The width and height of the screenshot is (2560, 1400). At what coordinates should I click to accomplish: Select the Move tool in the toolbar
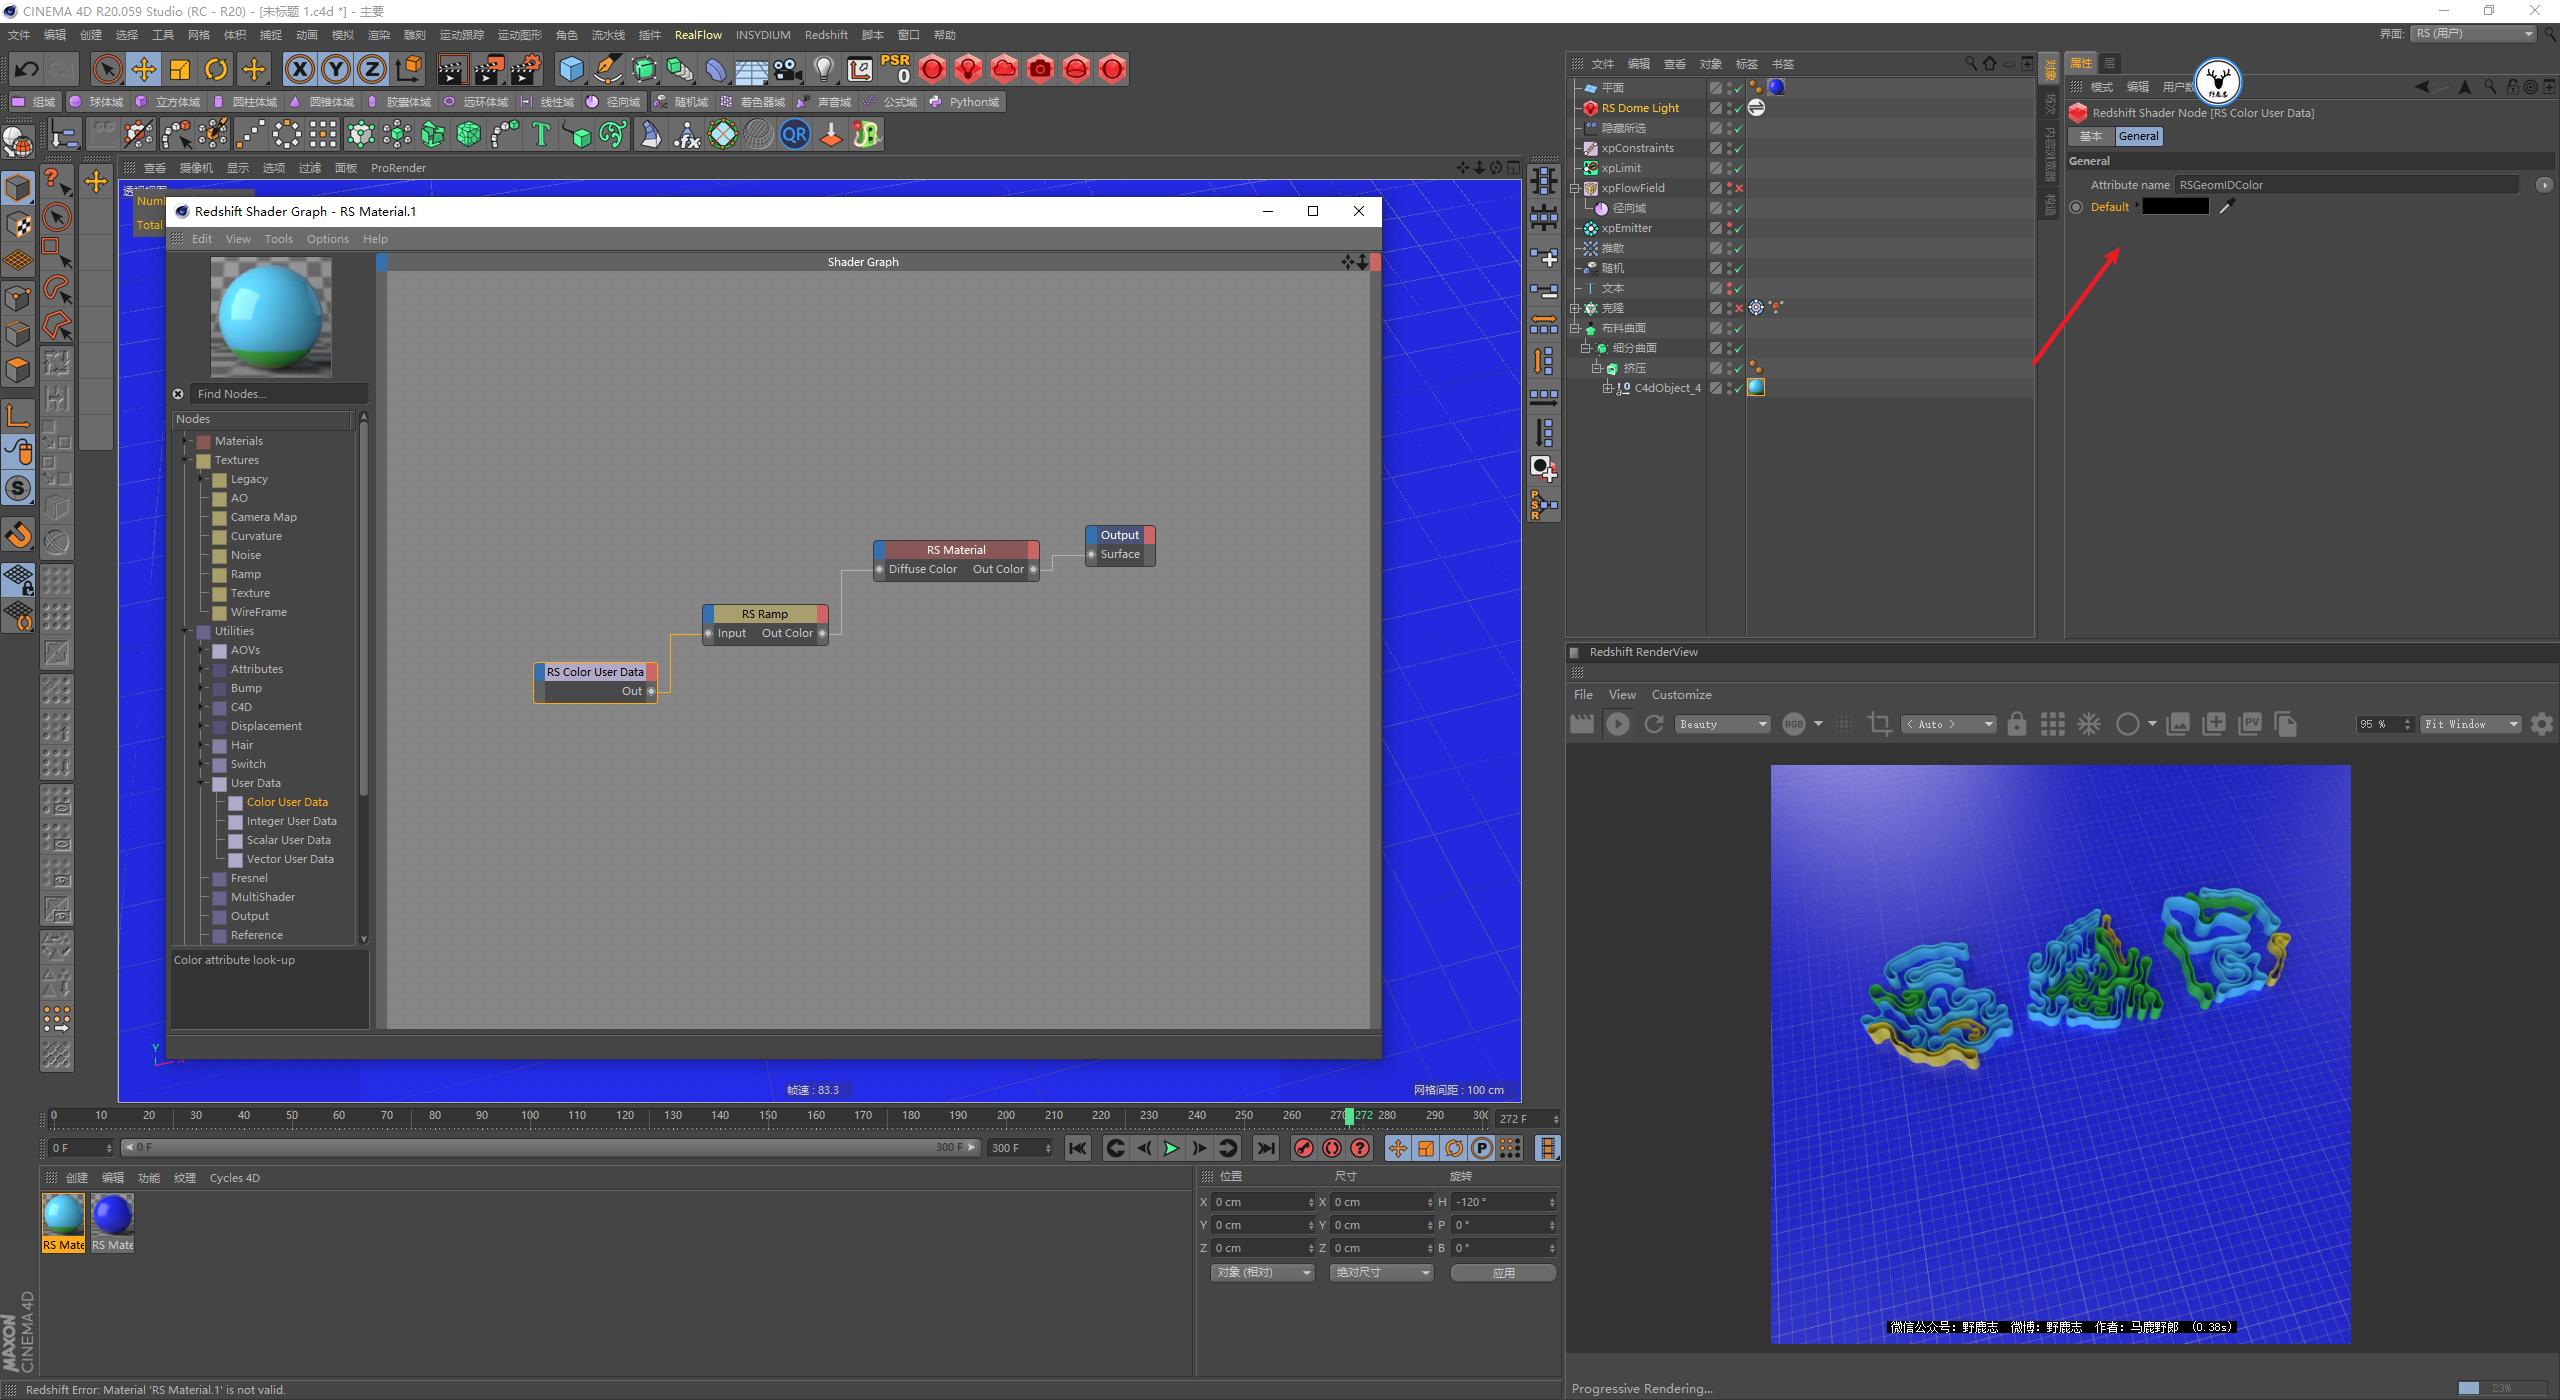(x=144, y=69)
